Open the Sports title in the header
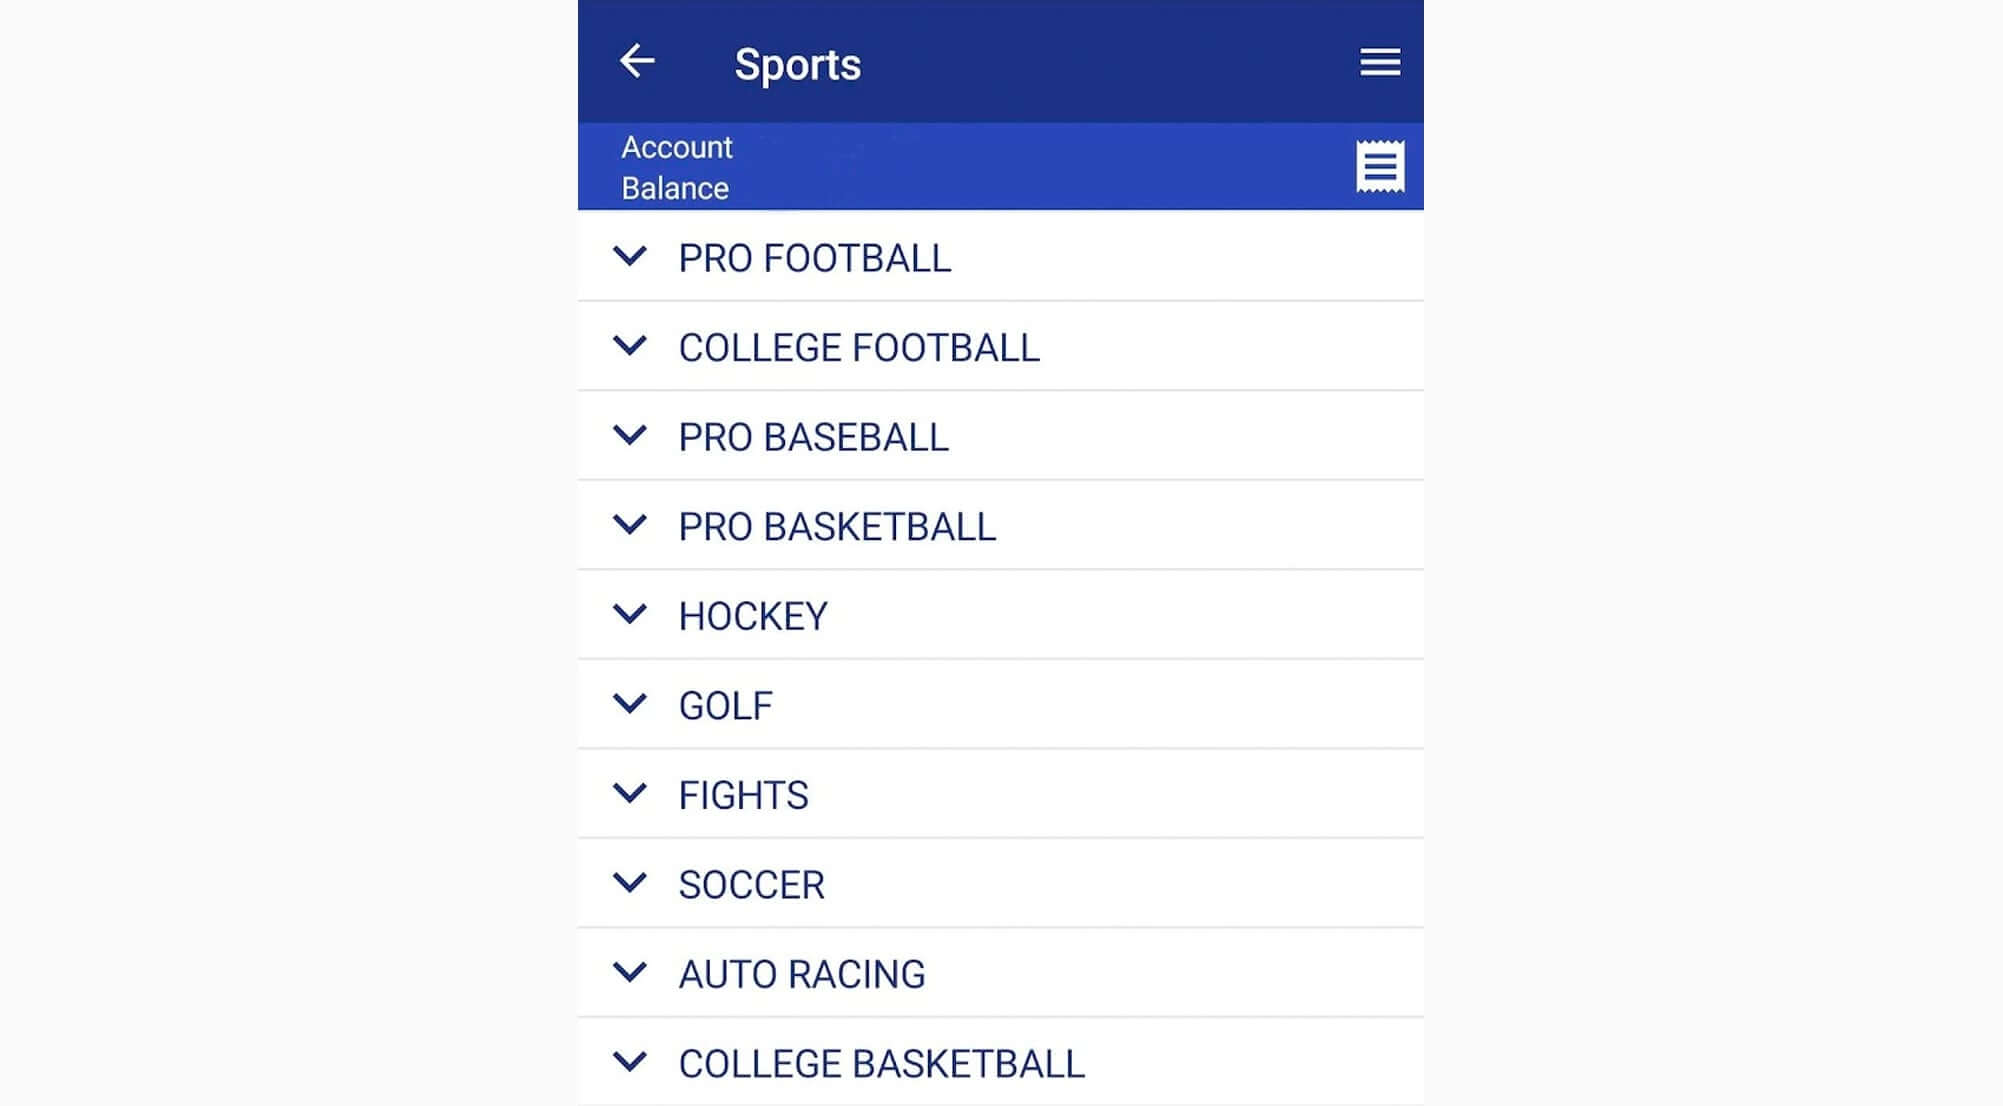The width and height of the screenshot is (2003, 1106). (797, 62)
